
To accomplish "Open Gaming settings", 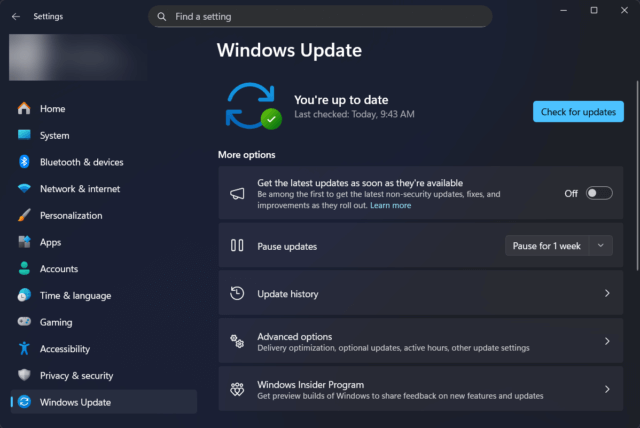I will [104, 322].
